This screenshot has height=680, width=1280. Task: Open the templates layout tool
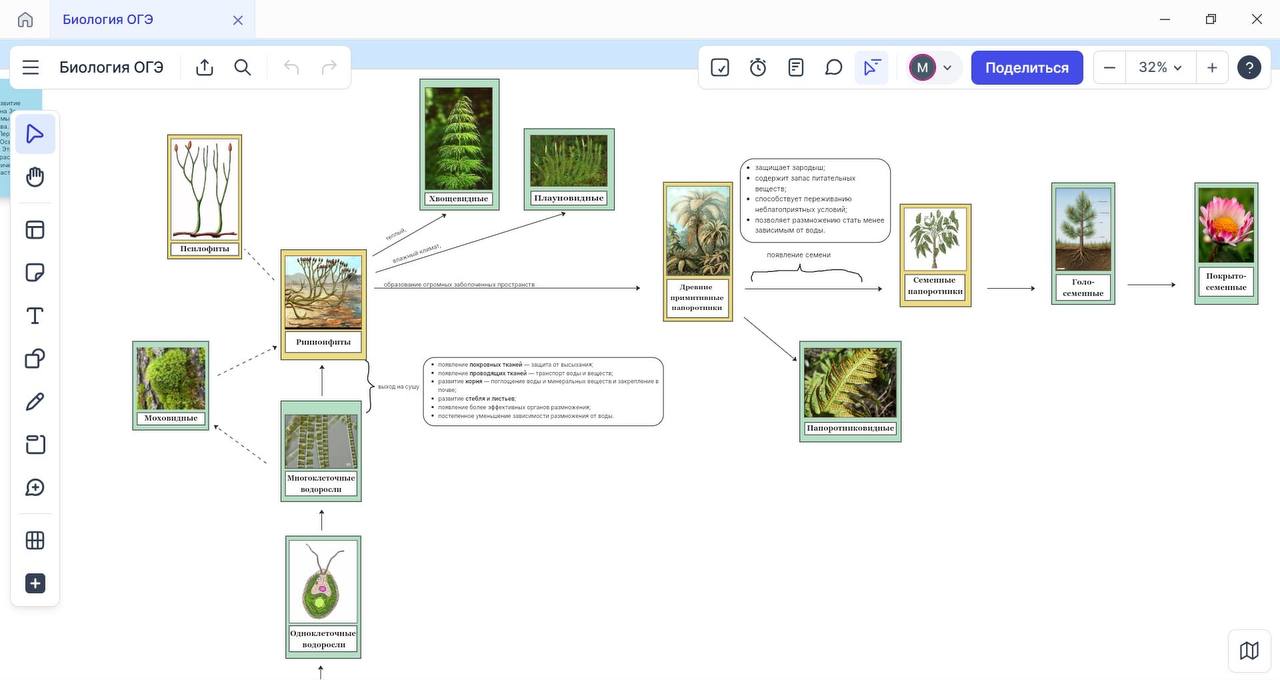(35, 230)
